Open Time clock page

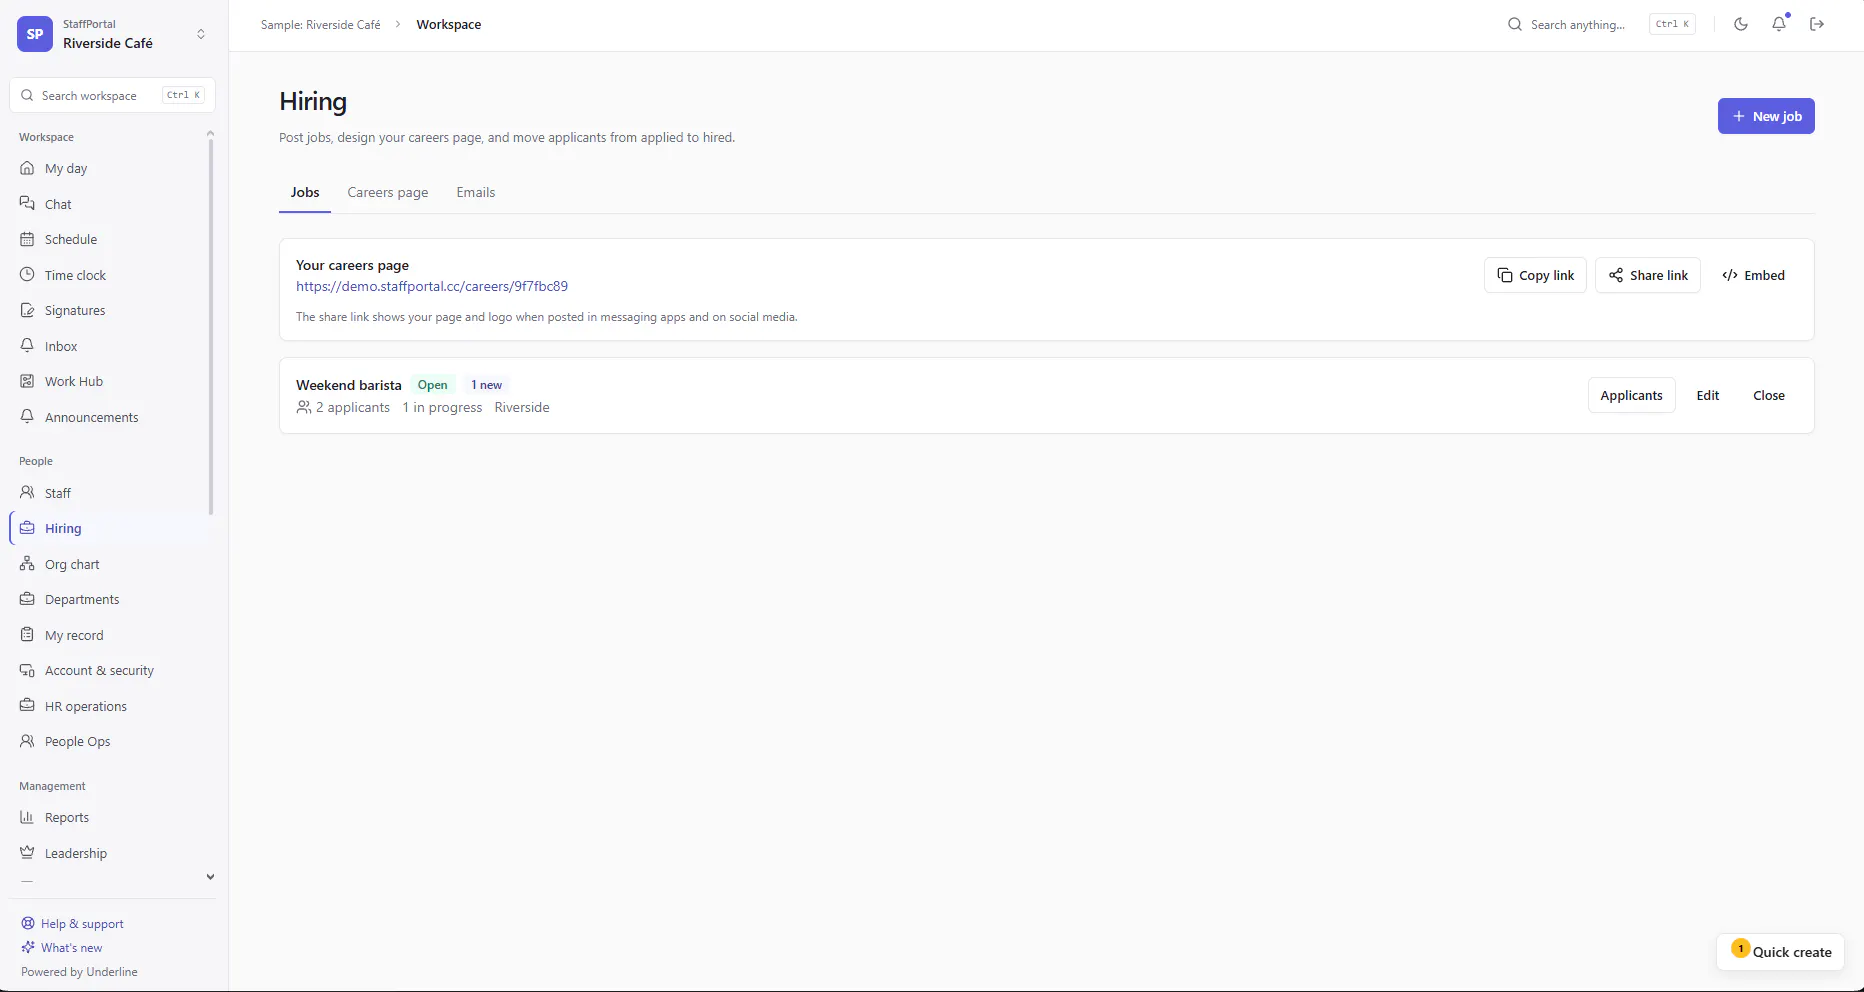[110, 275]
